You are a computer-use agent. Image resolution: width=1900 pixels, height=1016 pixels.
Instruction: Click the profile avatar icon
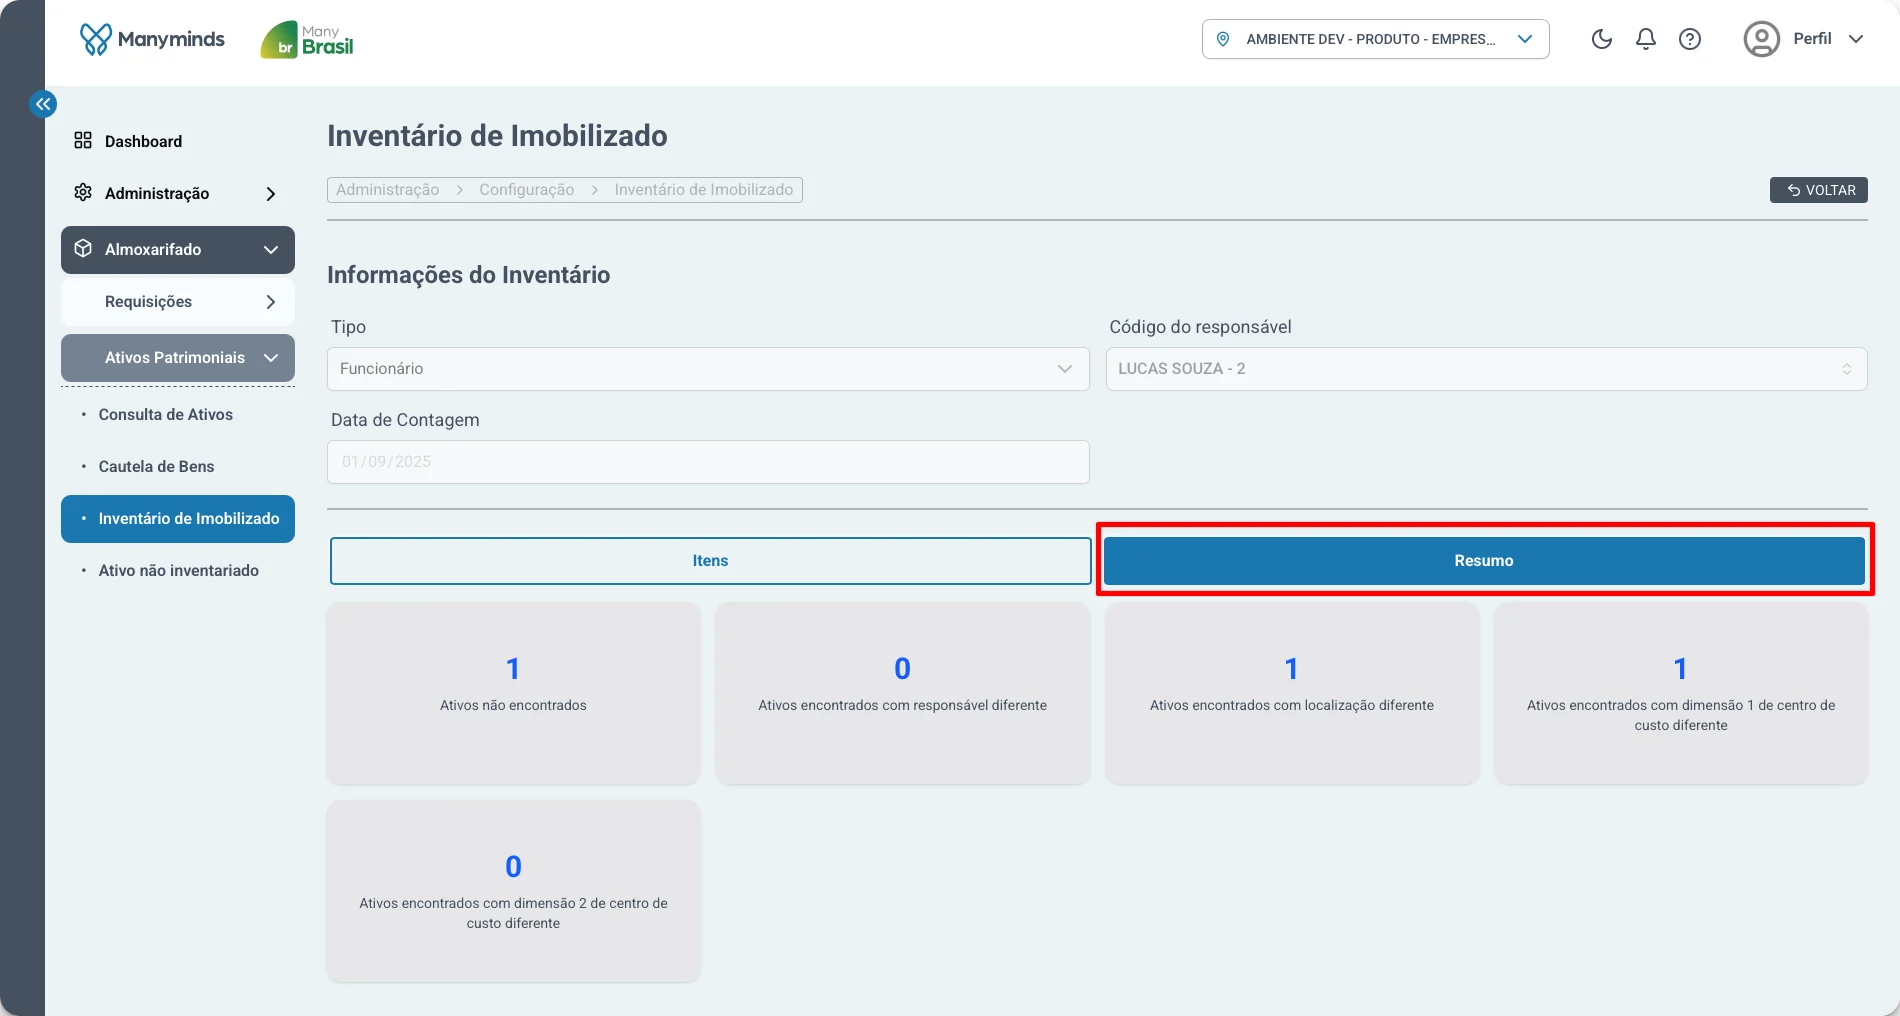[x=1762, y=39]
